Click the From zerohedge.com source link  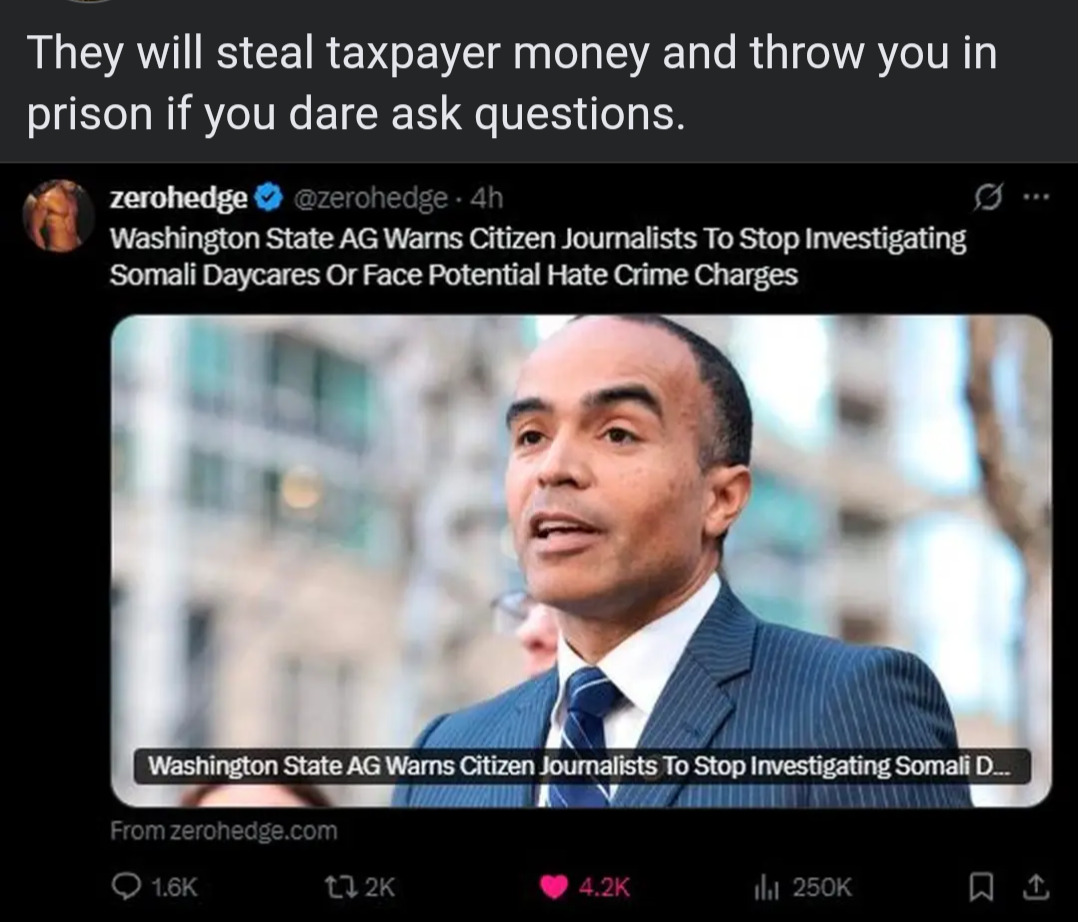point(224,830)
